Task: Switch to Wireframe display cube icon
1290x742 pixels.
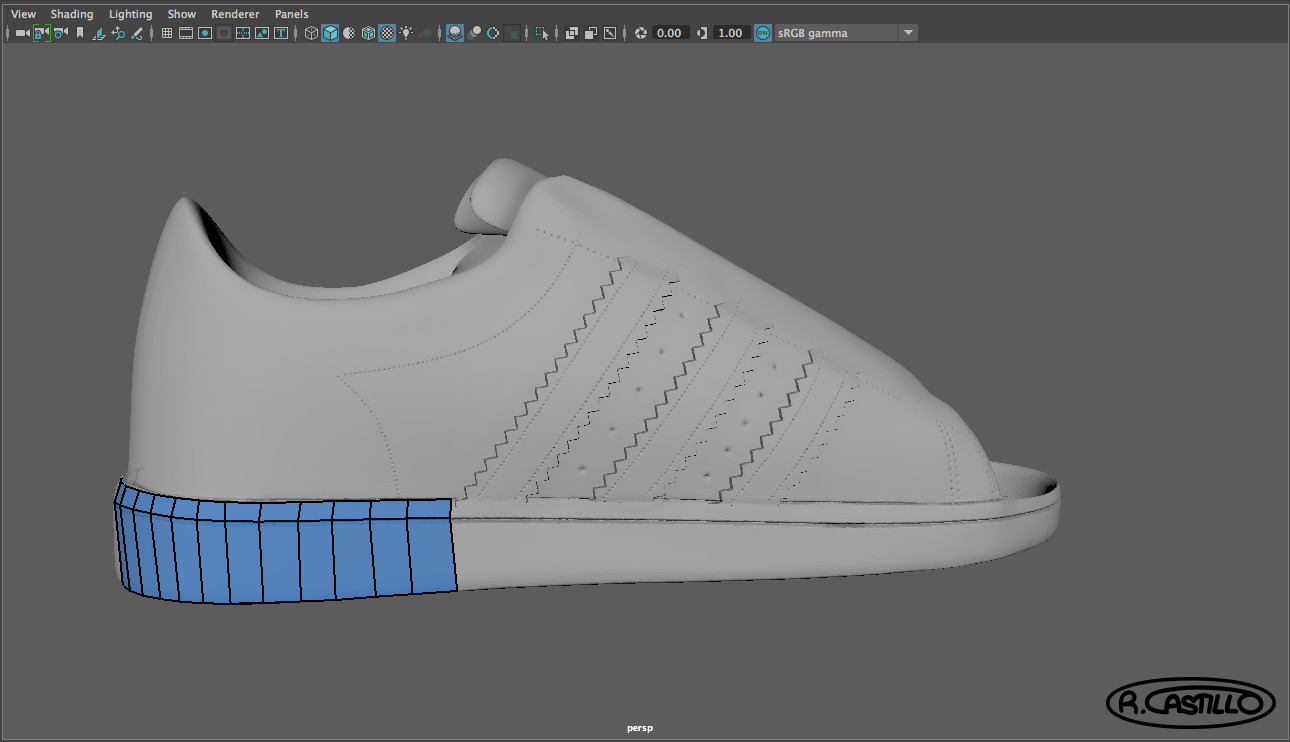Action: pyautogui.click(x=311, y=33)
